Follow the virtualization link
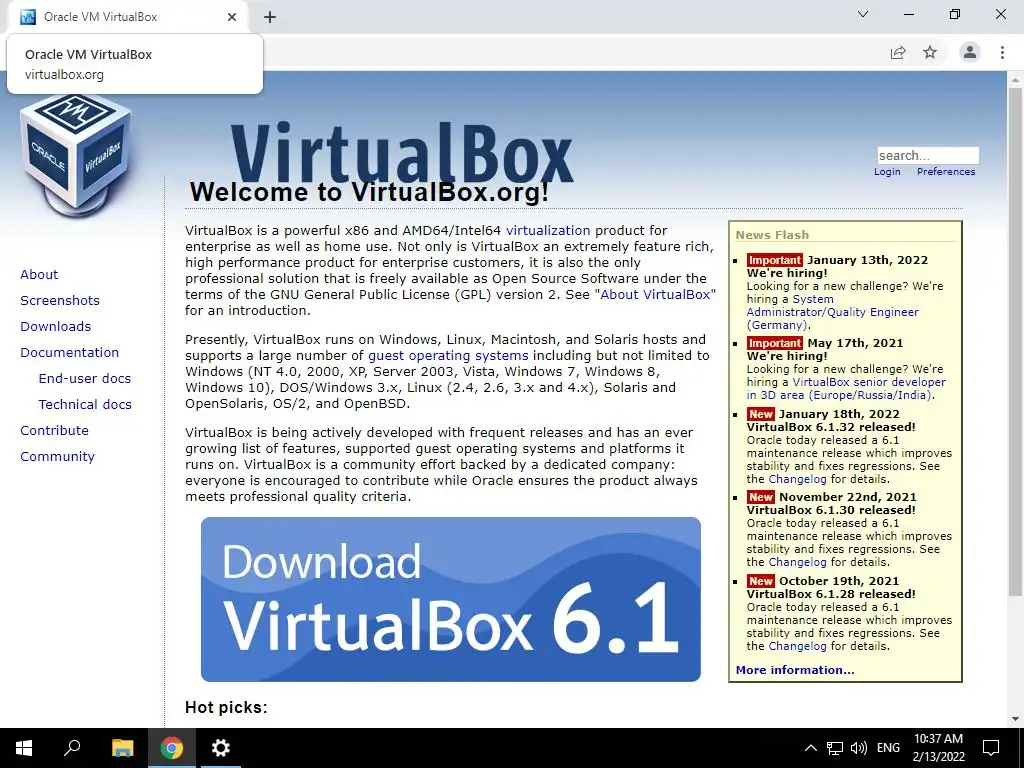1024x768 pixels. point(548,231)
